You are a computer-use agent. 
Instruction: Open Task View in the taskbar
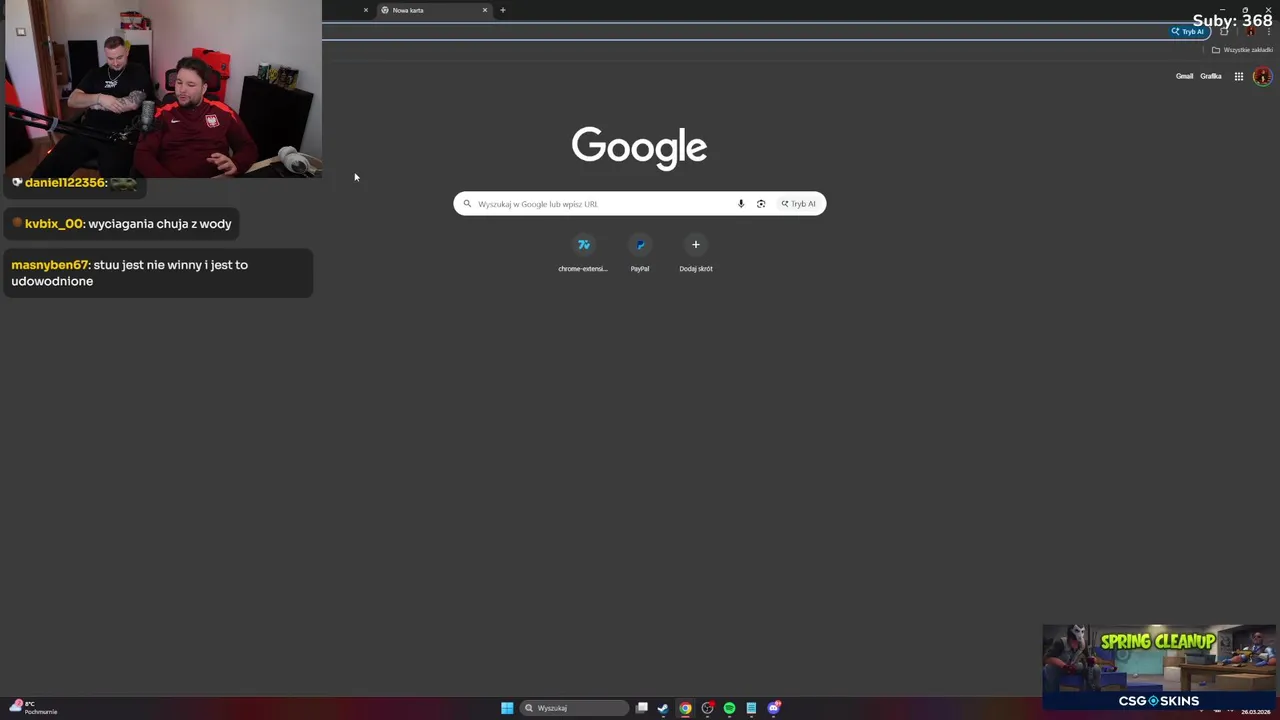coord(642,708)
